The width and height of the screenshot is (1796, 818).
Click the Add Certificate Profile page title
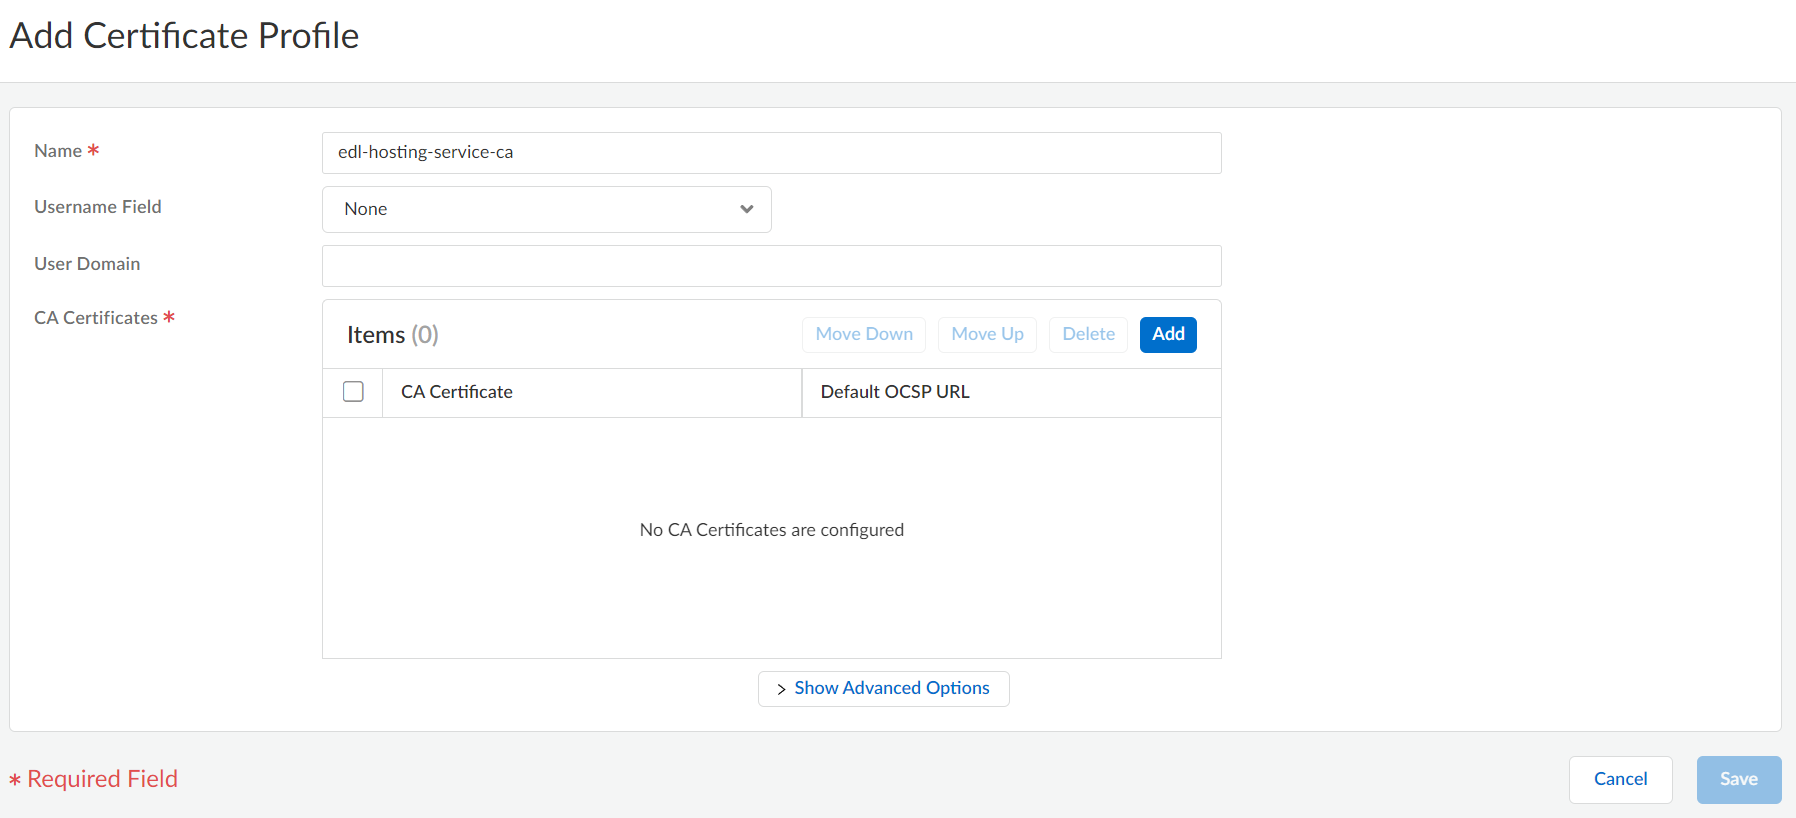(184, 36)
